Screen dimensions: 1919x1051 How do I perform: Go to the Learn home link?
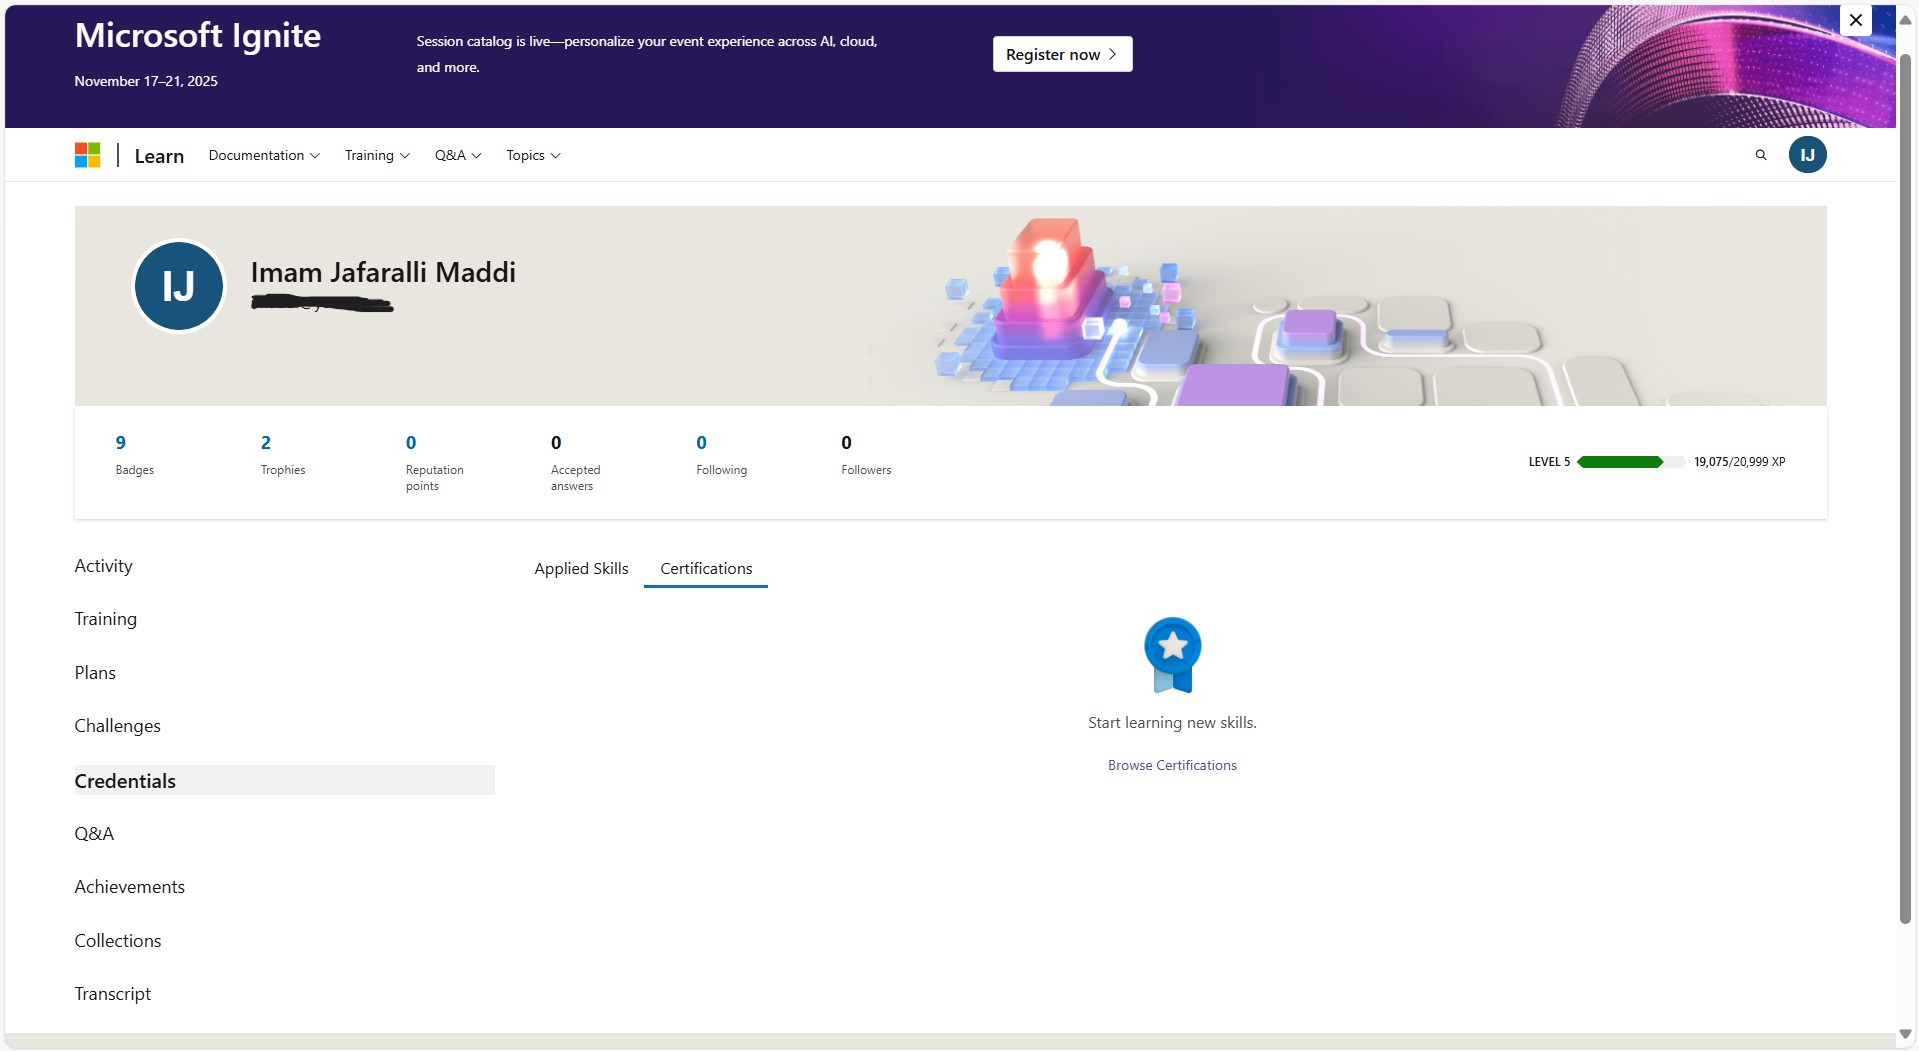click(159, 156)
